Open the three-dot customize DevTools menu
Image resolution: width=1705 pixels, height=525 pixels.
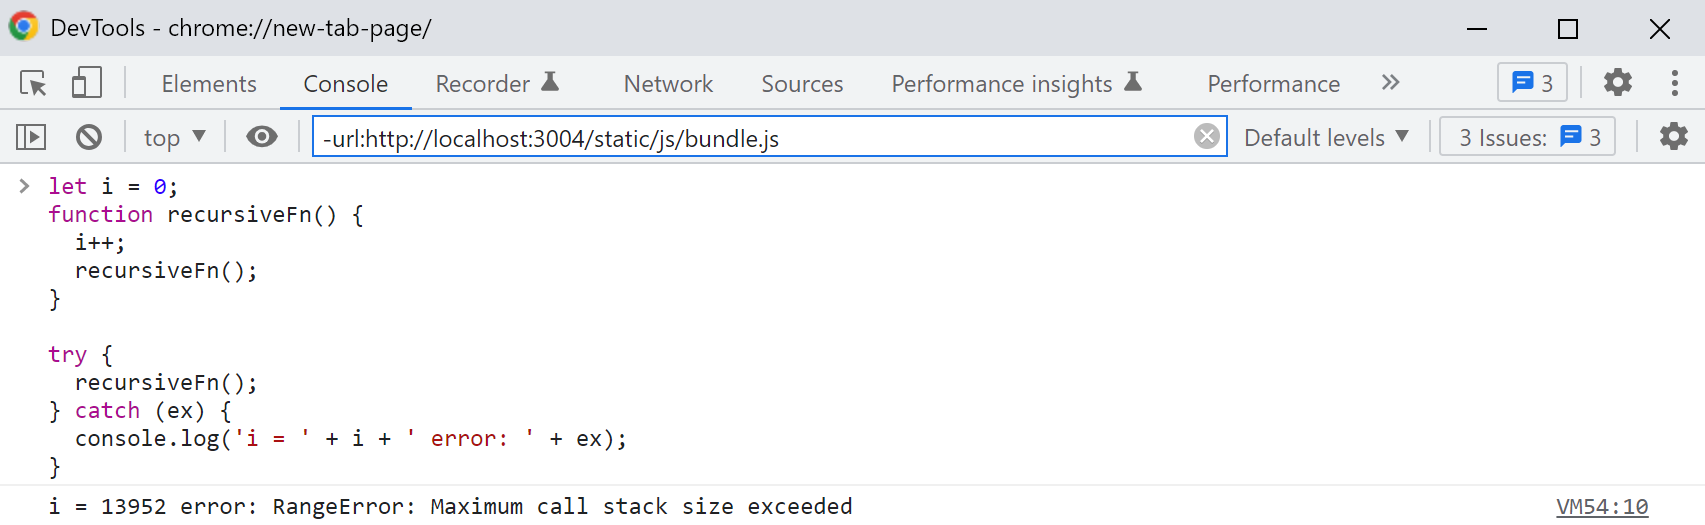(1674, 83)
